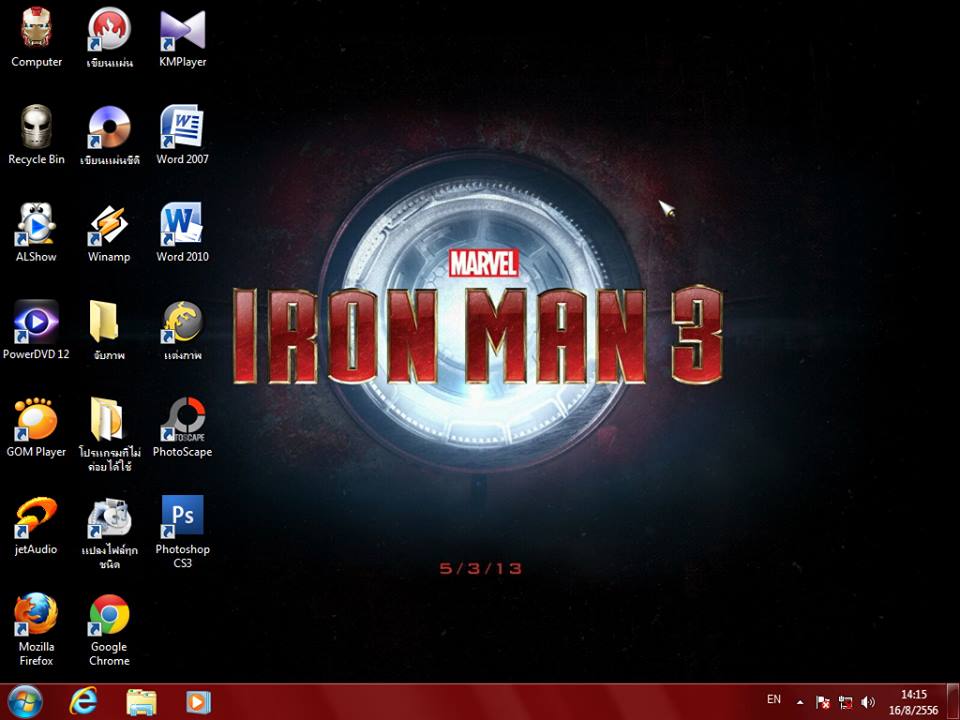Select the disc burning icon beside Recycle Bin
Screen dimensions: 960x720
tap(109, 135)
